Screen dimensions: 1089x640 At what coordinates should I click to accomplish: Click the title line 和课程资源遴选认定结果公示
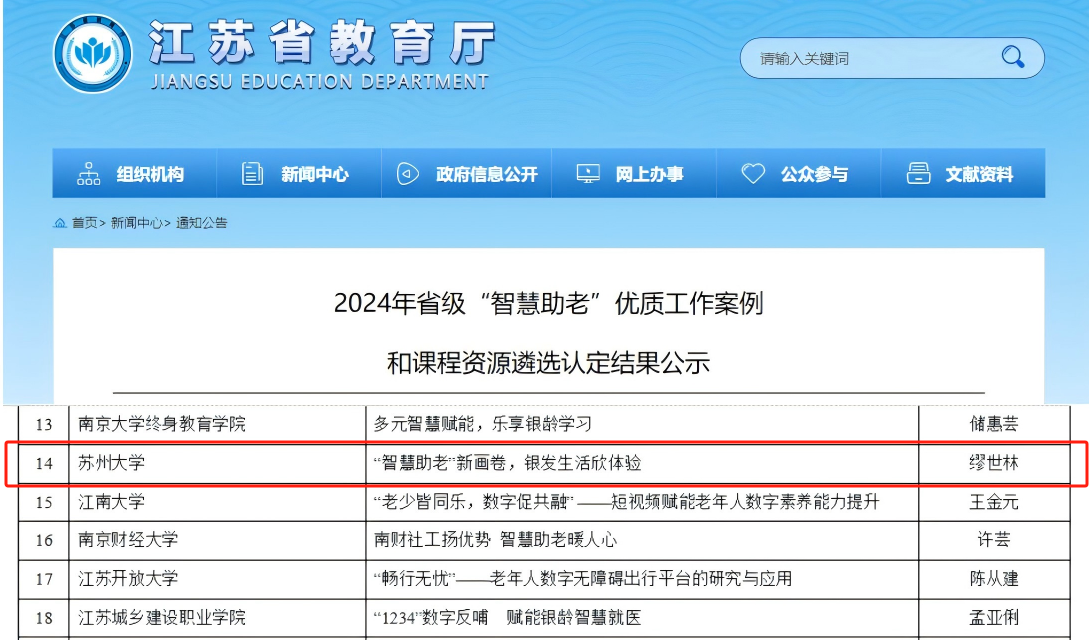pyautogui.click(x=549, y=363)
